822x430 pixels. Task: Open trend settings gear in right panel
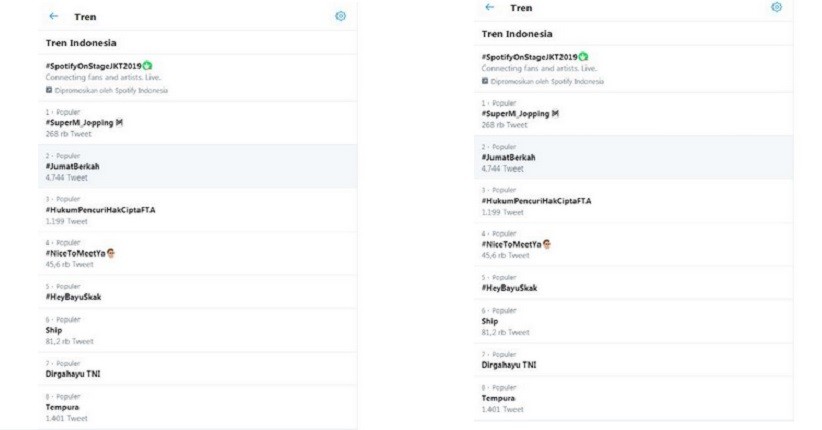(776, 7)
